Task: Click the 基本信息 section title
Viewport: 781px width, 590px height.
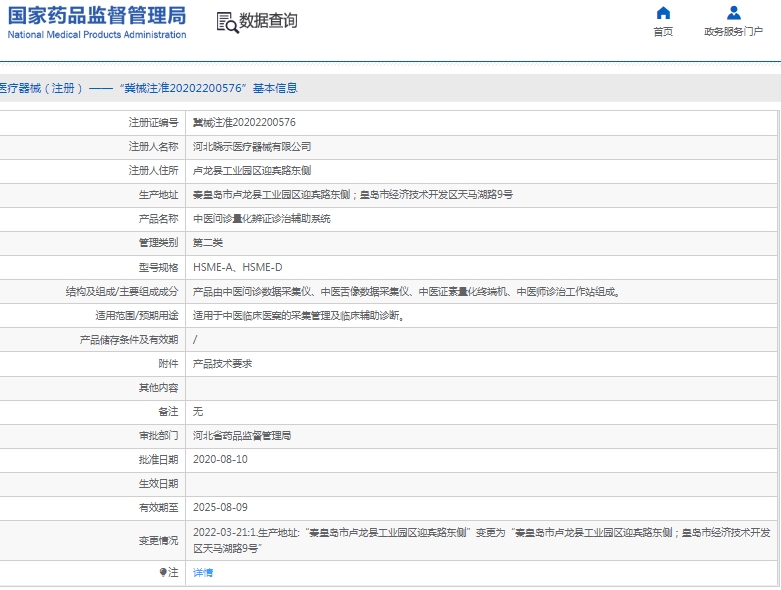Action: point(275,88)
